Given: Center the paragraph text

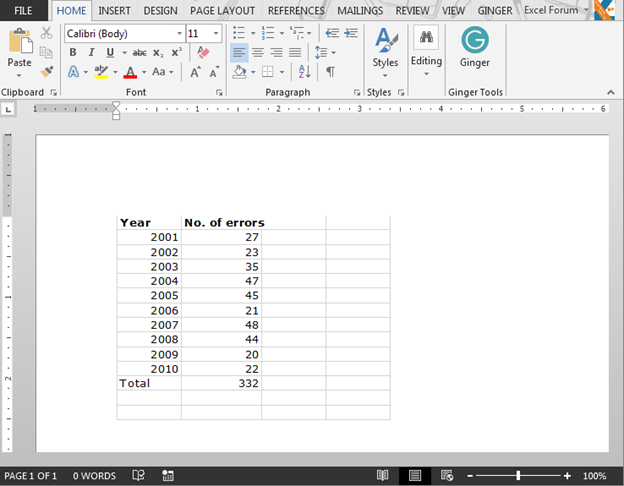Looking at the screenshot, I should click(x=258, y=53).
